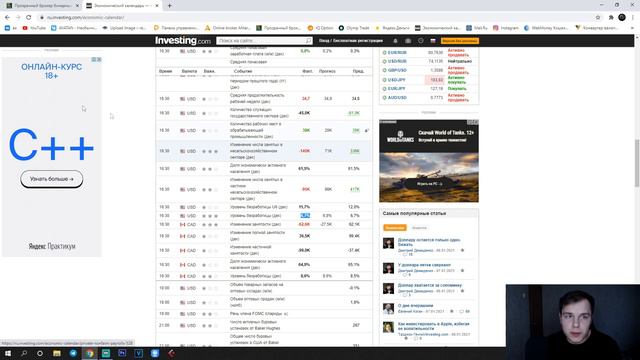
Task: Open the highlighted nonfarm payrolls USD event row
Action: pos(264,151)
